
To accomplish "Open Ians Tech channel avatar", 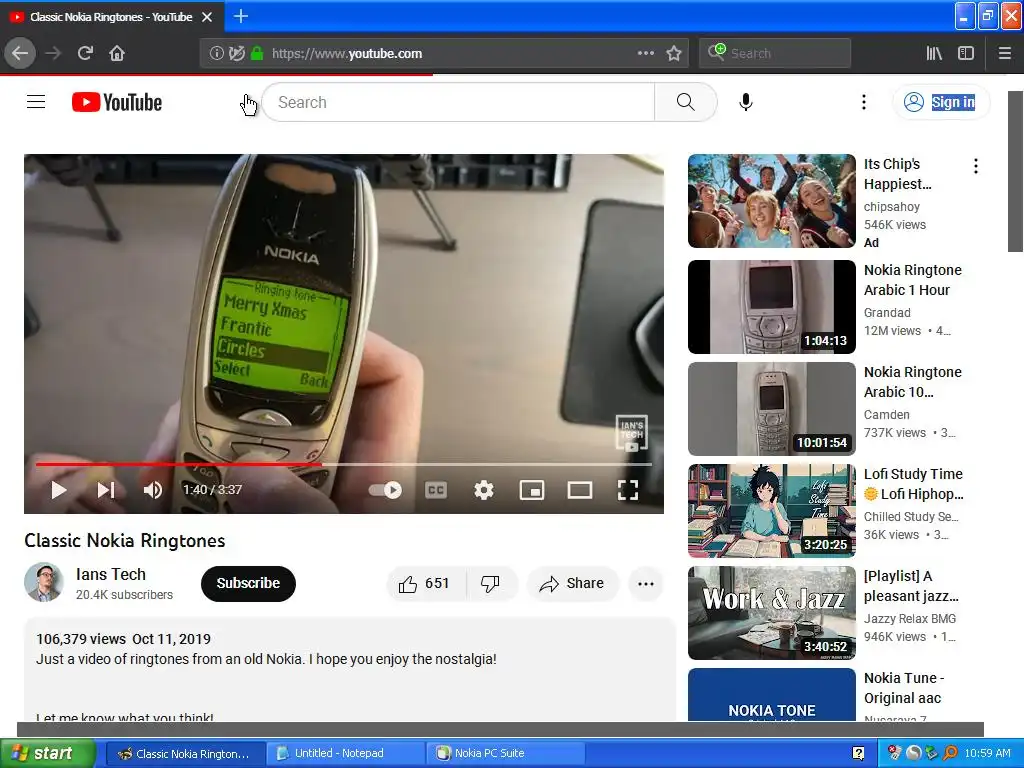I will pyautogui.click(x=44, y=582).
